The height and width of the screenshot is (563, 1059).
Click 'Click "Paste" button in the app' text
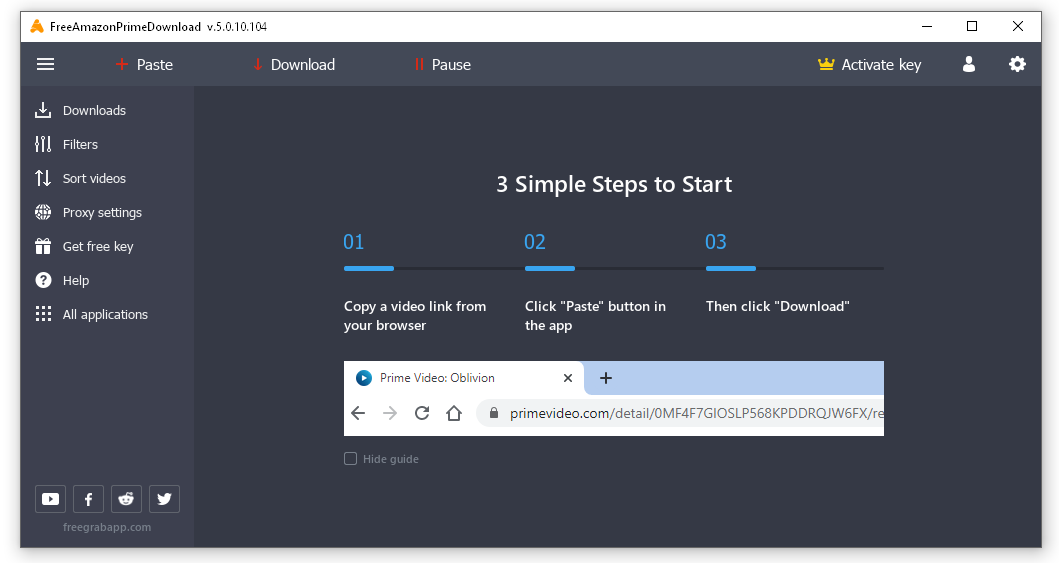[595, 315]
